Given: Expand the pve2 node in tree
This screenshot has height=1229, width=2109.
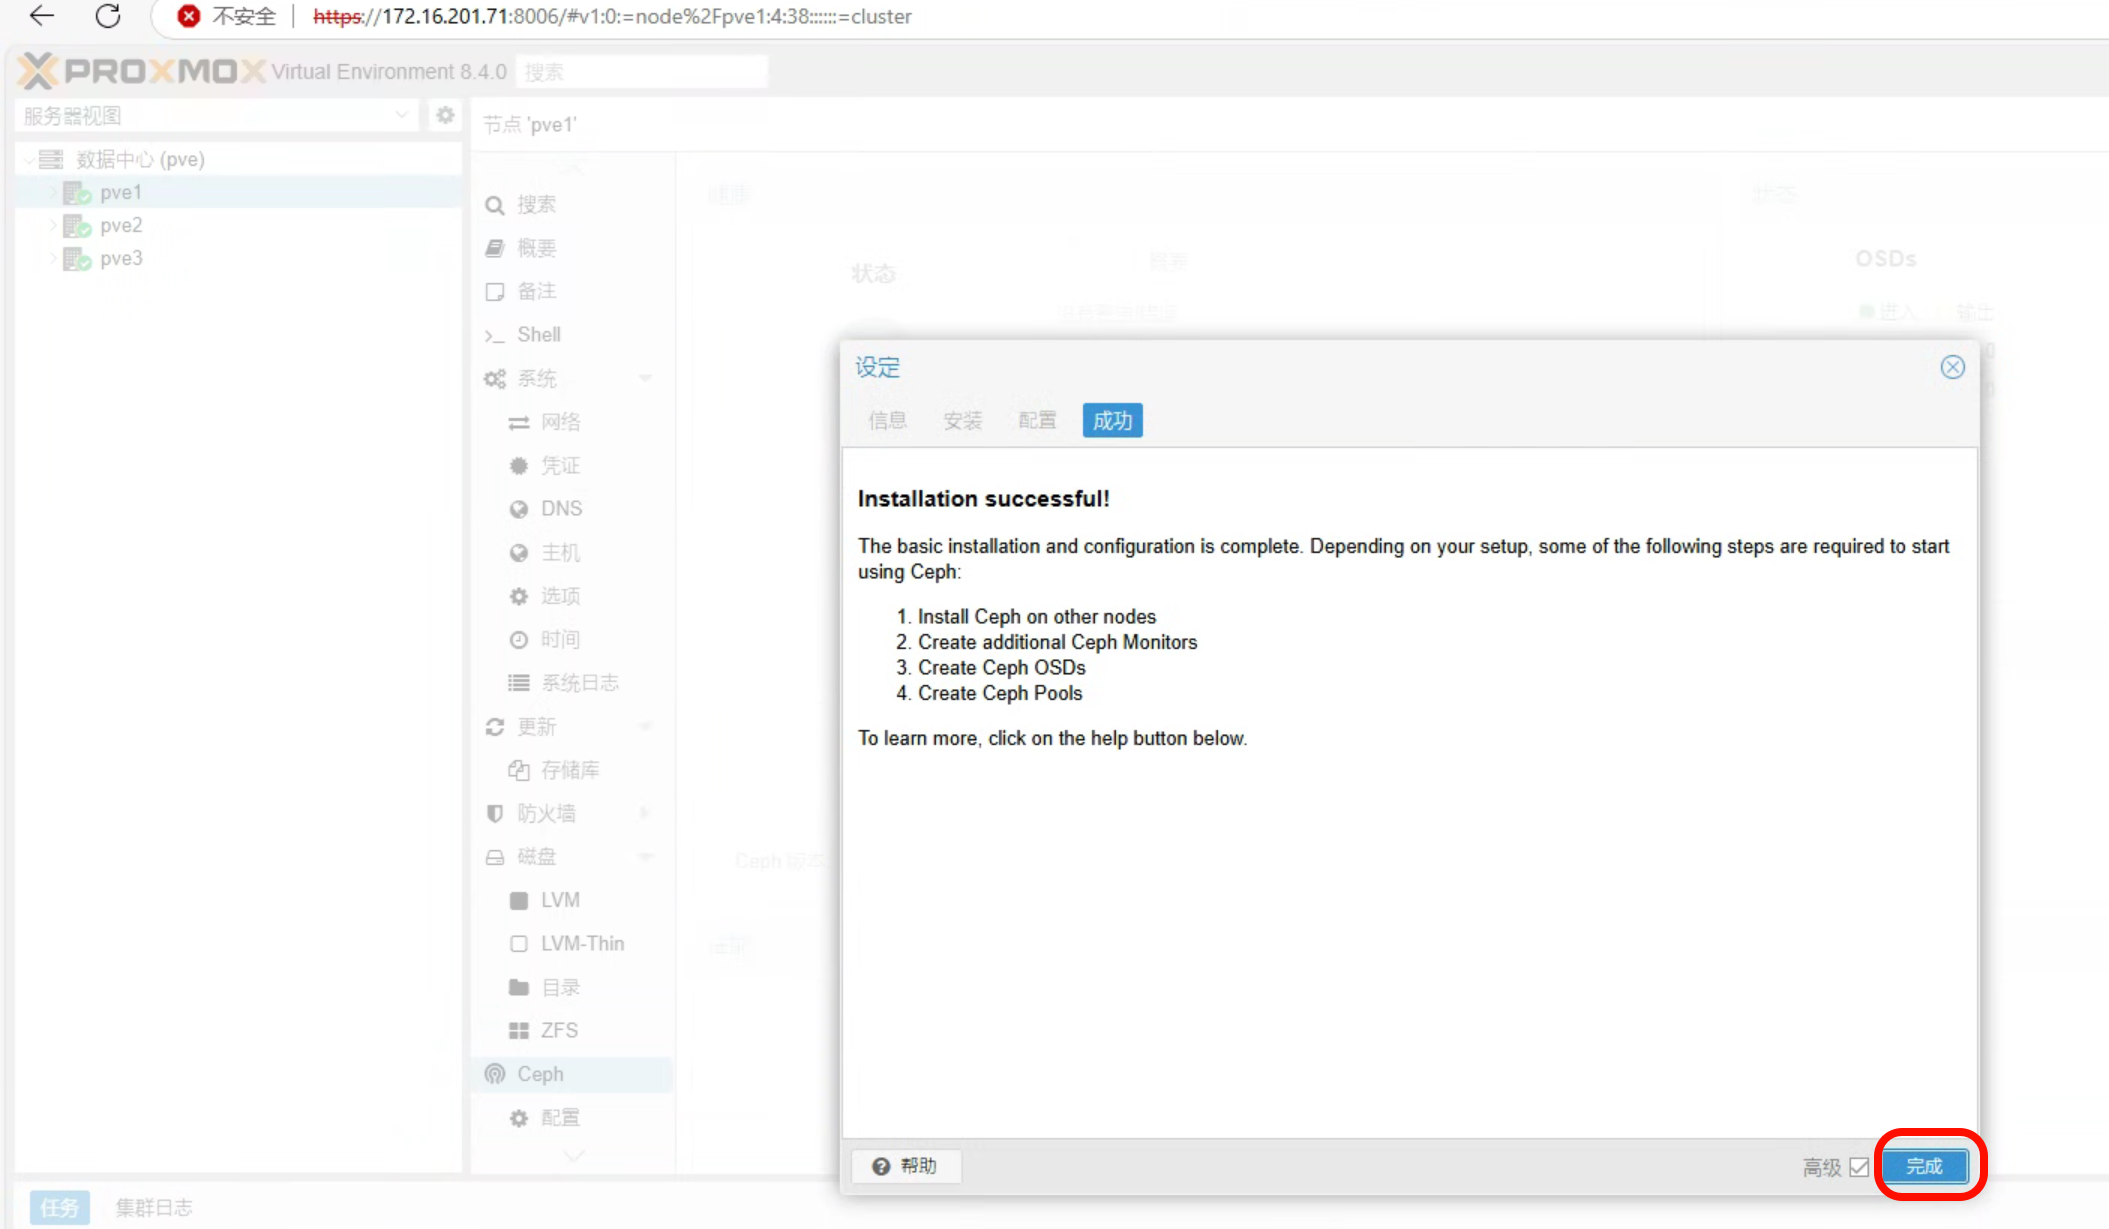Looking at the screenshot, I should [52, 225].
